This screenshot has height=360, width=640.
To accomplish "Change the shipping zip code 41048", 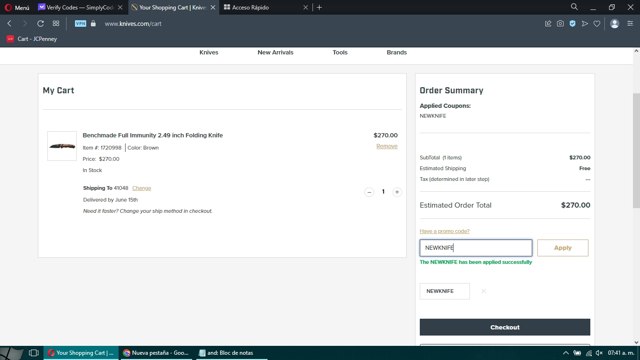I will pos(142,188).
